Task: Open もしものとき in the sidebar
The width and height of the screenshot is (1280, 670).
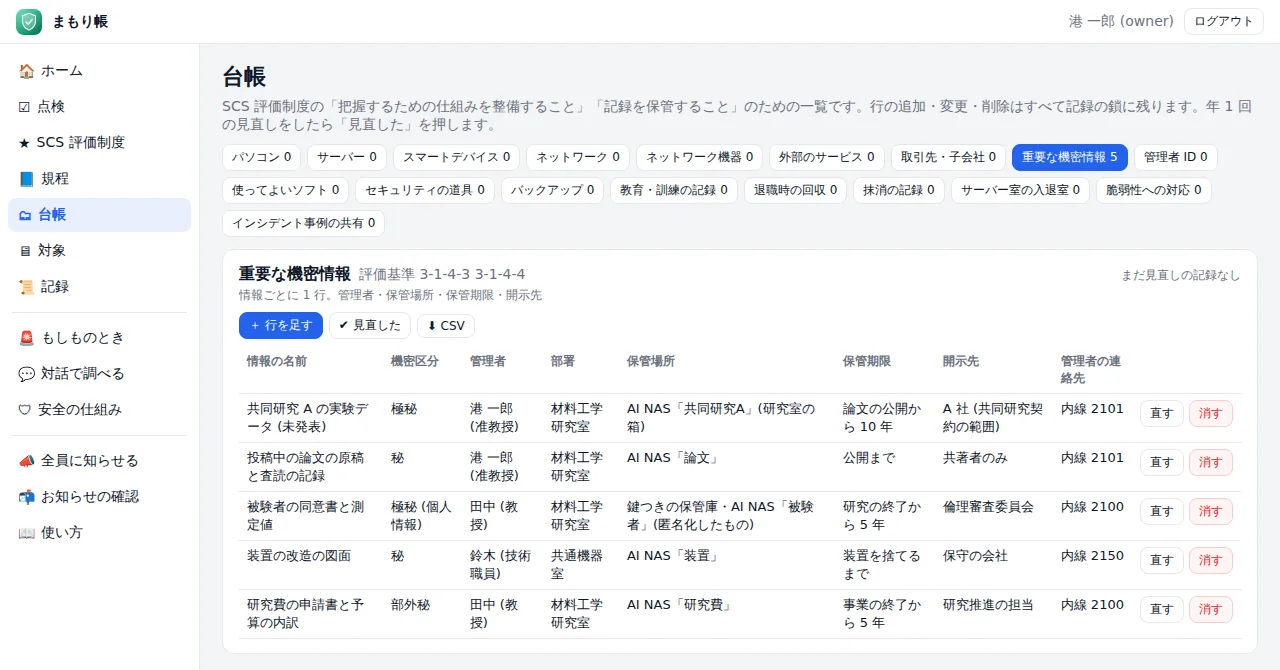Action: pos(99,338)
